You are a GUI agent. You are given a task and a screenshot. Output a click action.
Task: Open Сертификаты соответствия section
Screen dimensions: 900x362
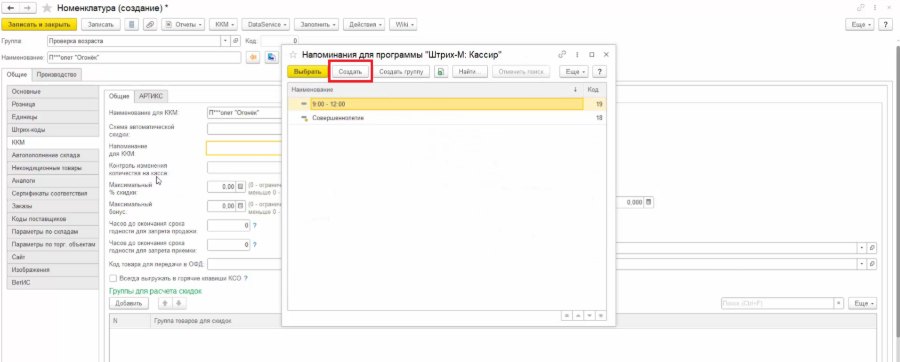point(53,193)
